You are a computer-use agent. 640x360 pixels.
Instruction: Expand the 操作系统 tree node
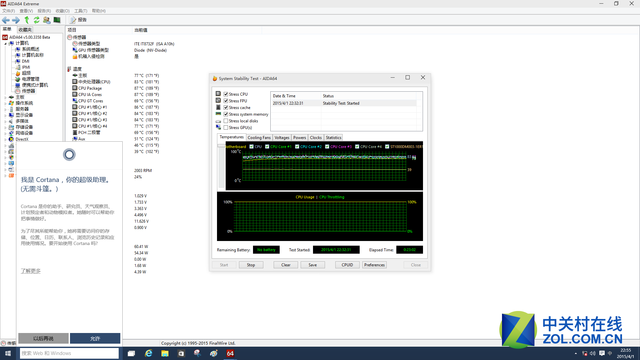coord(6,103)
